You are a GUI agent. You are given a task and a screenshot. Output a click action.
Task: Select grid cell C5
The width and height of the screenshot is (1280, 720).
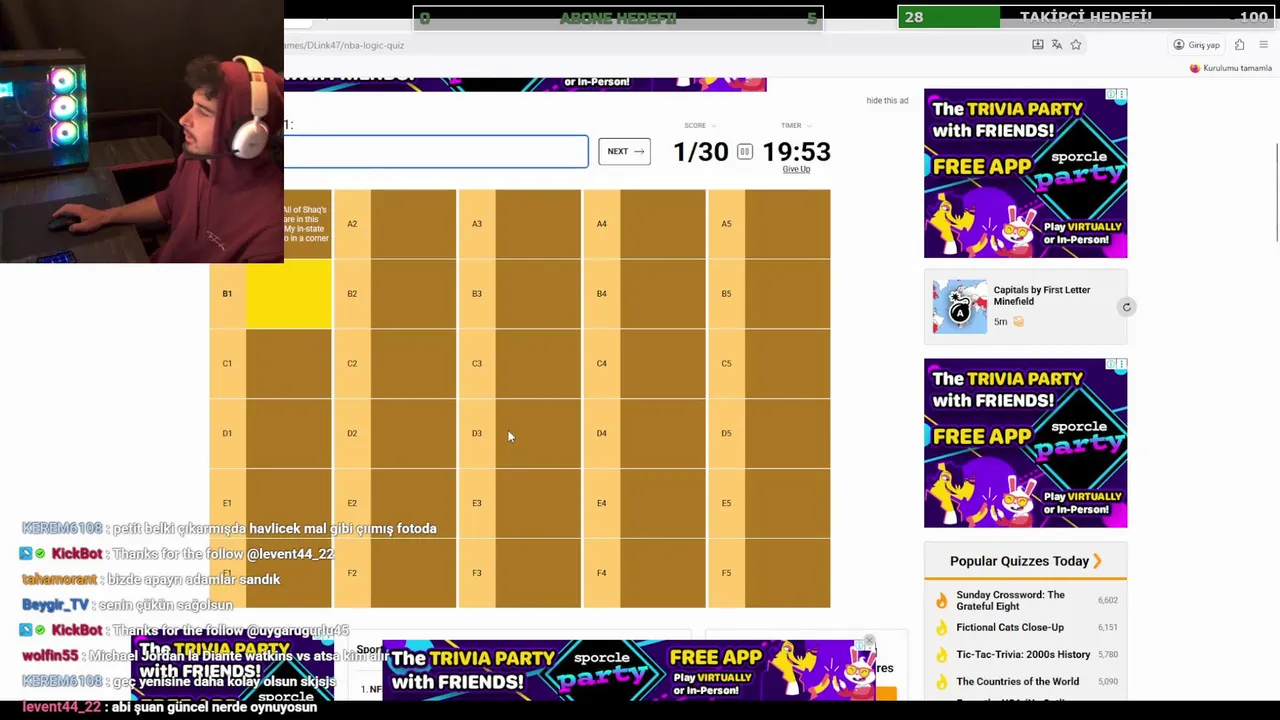(x=769, y=364)
